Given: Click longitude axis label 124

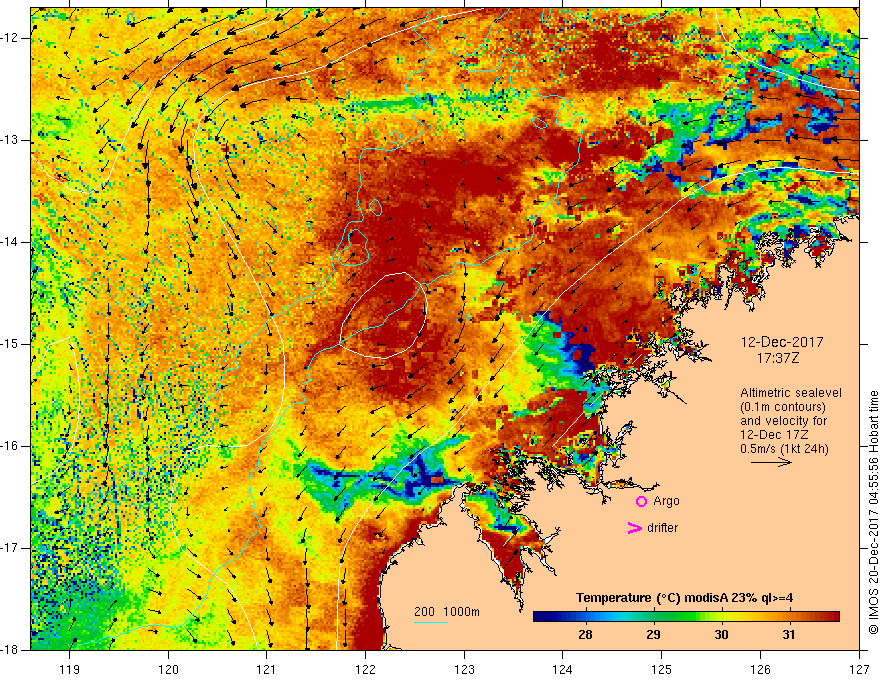Looking at the screenshot, I should [x=563, y=669].
